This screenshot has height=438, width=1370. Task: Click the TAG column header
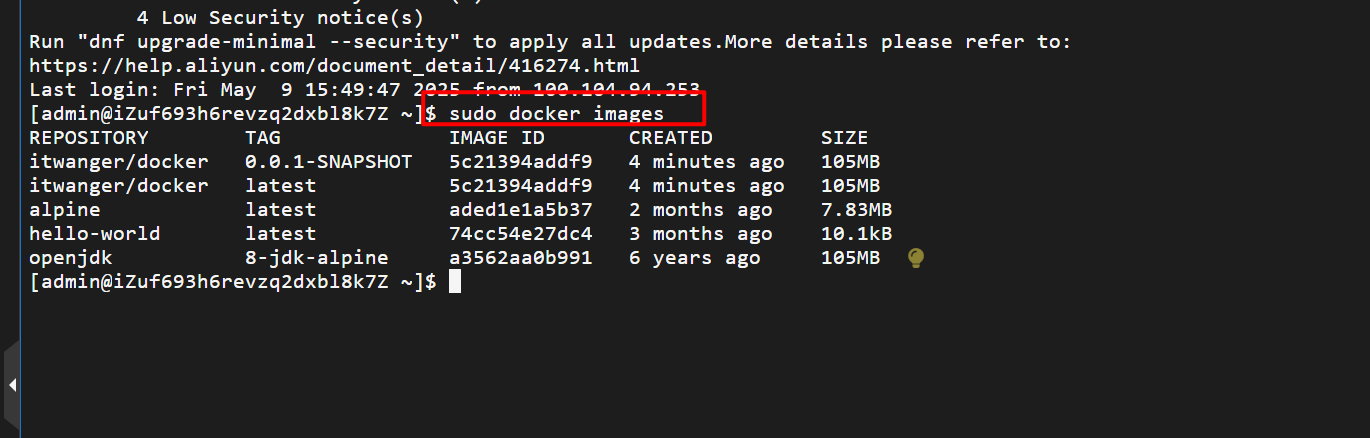tap(263, 138)
